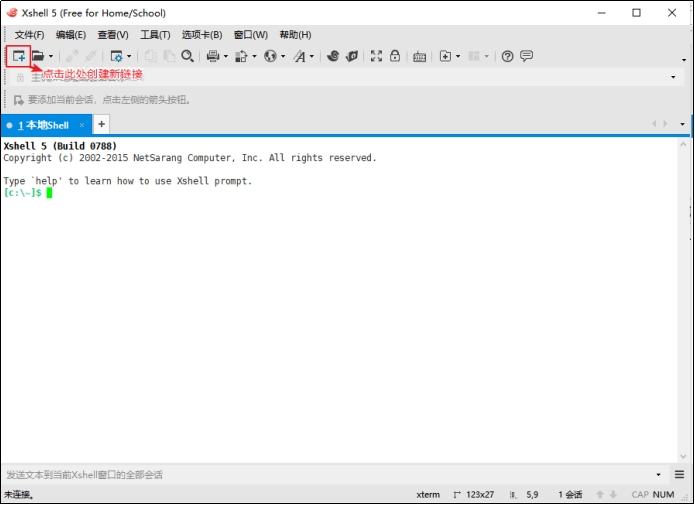
Task: Close the 本地Shell tab
Action: pos(82,125)
